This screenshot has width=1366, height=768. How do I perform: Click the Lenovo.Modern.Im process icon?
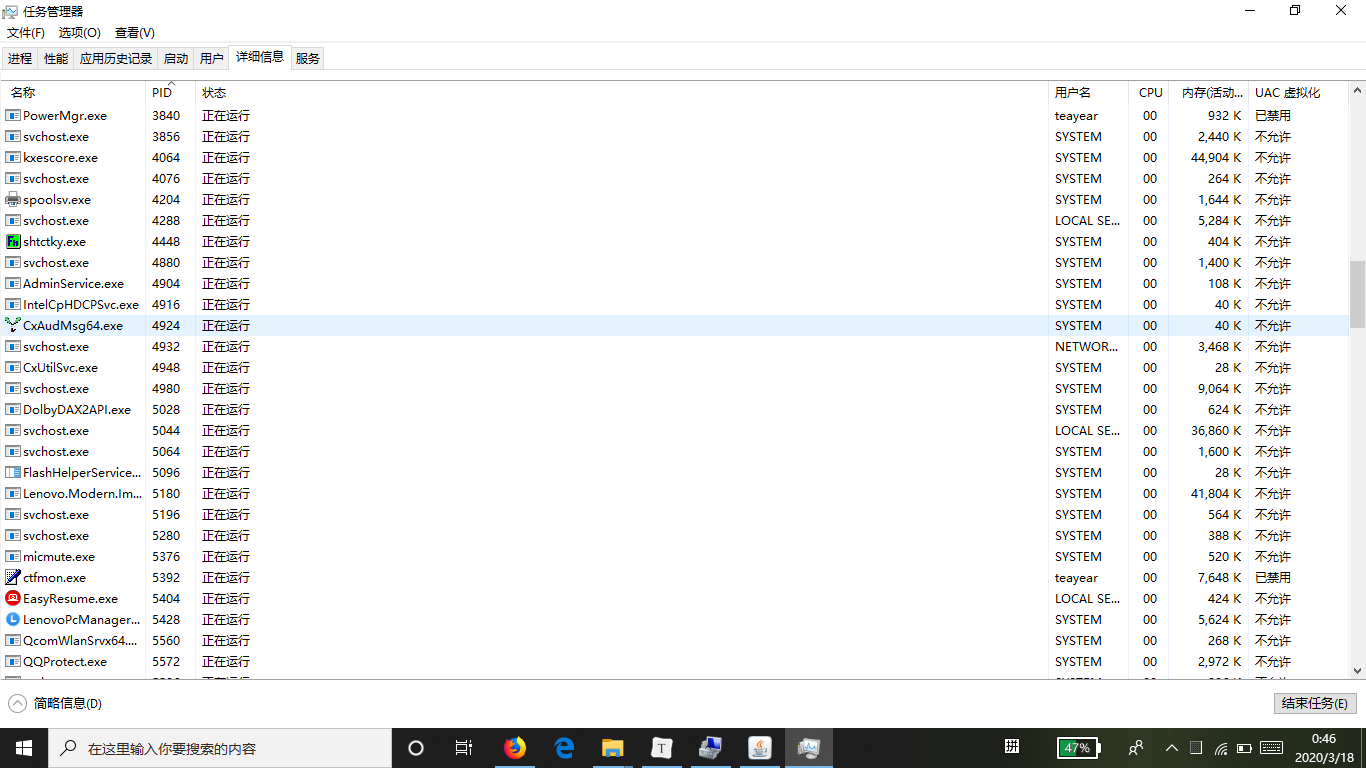pos(13,494)
